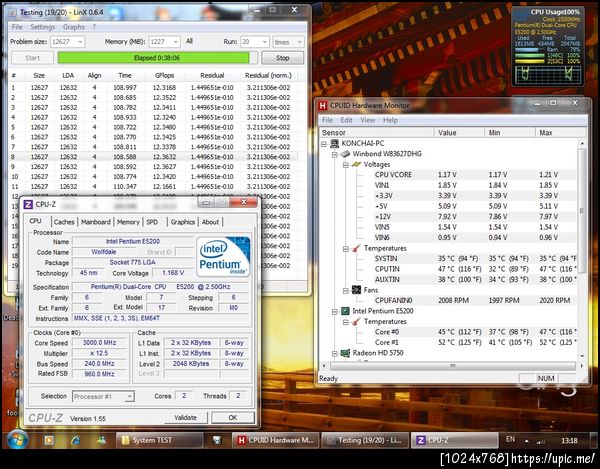600x469 pixels.
Task: Click the Fans group fan icon
Action: 356,290
